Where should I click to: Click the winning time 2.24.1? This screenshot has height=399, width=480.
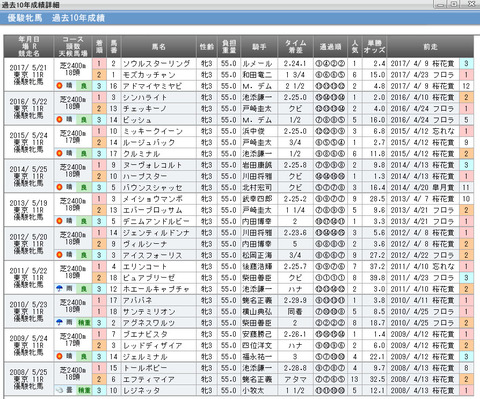click(x=295, y=63)
